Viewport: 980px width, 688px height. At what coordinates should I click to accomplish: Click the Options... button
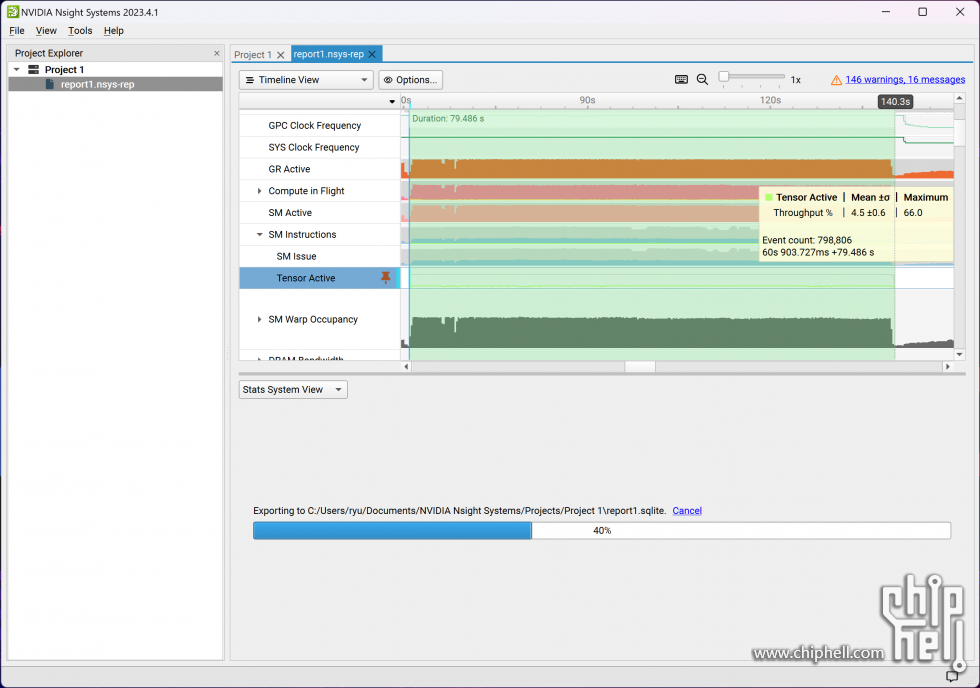411,80
